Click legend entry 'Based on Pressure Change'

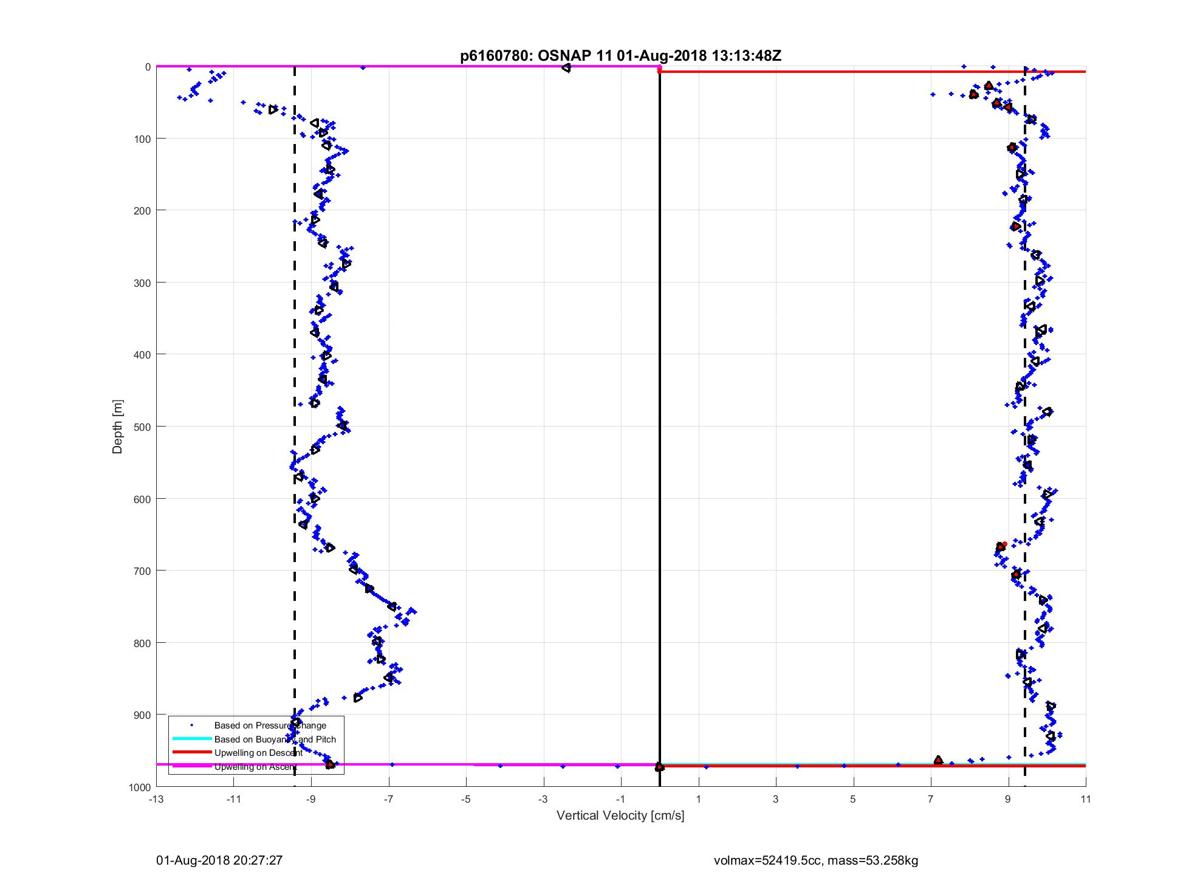[270, 725]
